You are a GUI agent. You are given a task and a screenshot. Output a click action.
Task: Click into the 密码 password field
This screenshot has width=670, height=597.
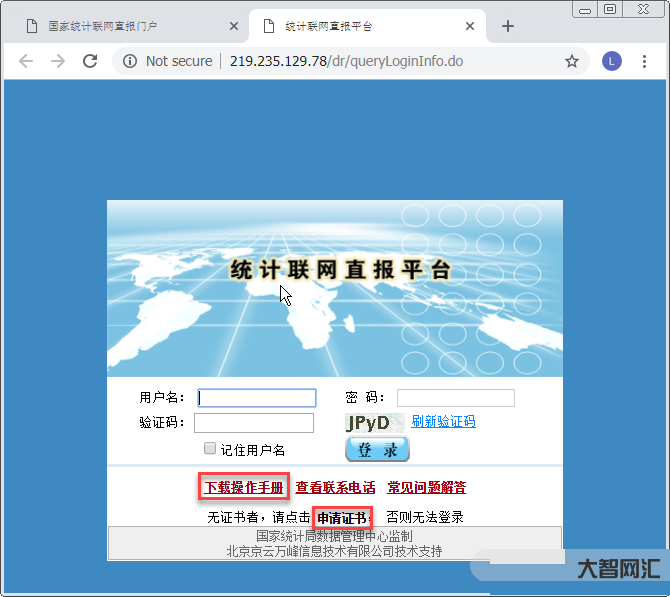[455, 398]
